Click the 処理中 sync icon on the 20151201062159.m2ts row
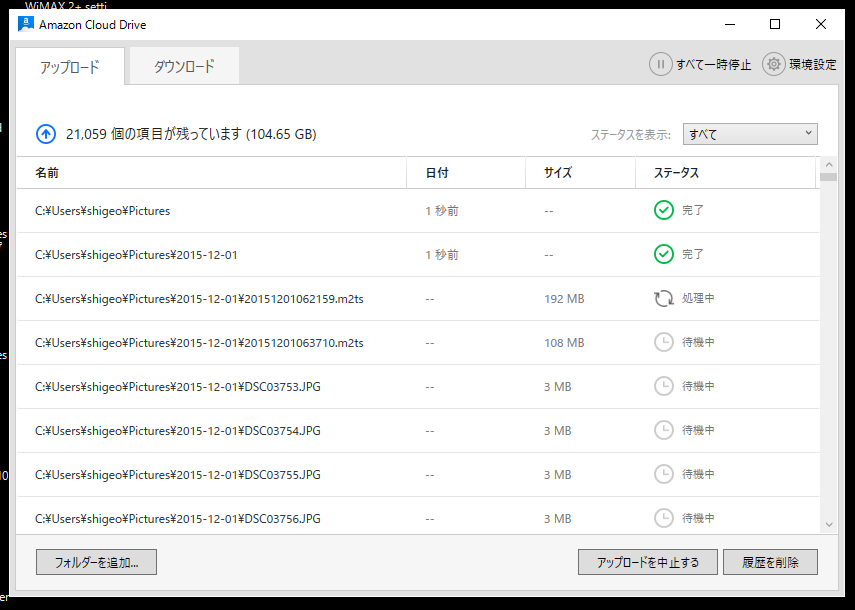 (x=664, y=299)
